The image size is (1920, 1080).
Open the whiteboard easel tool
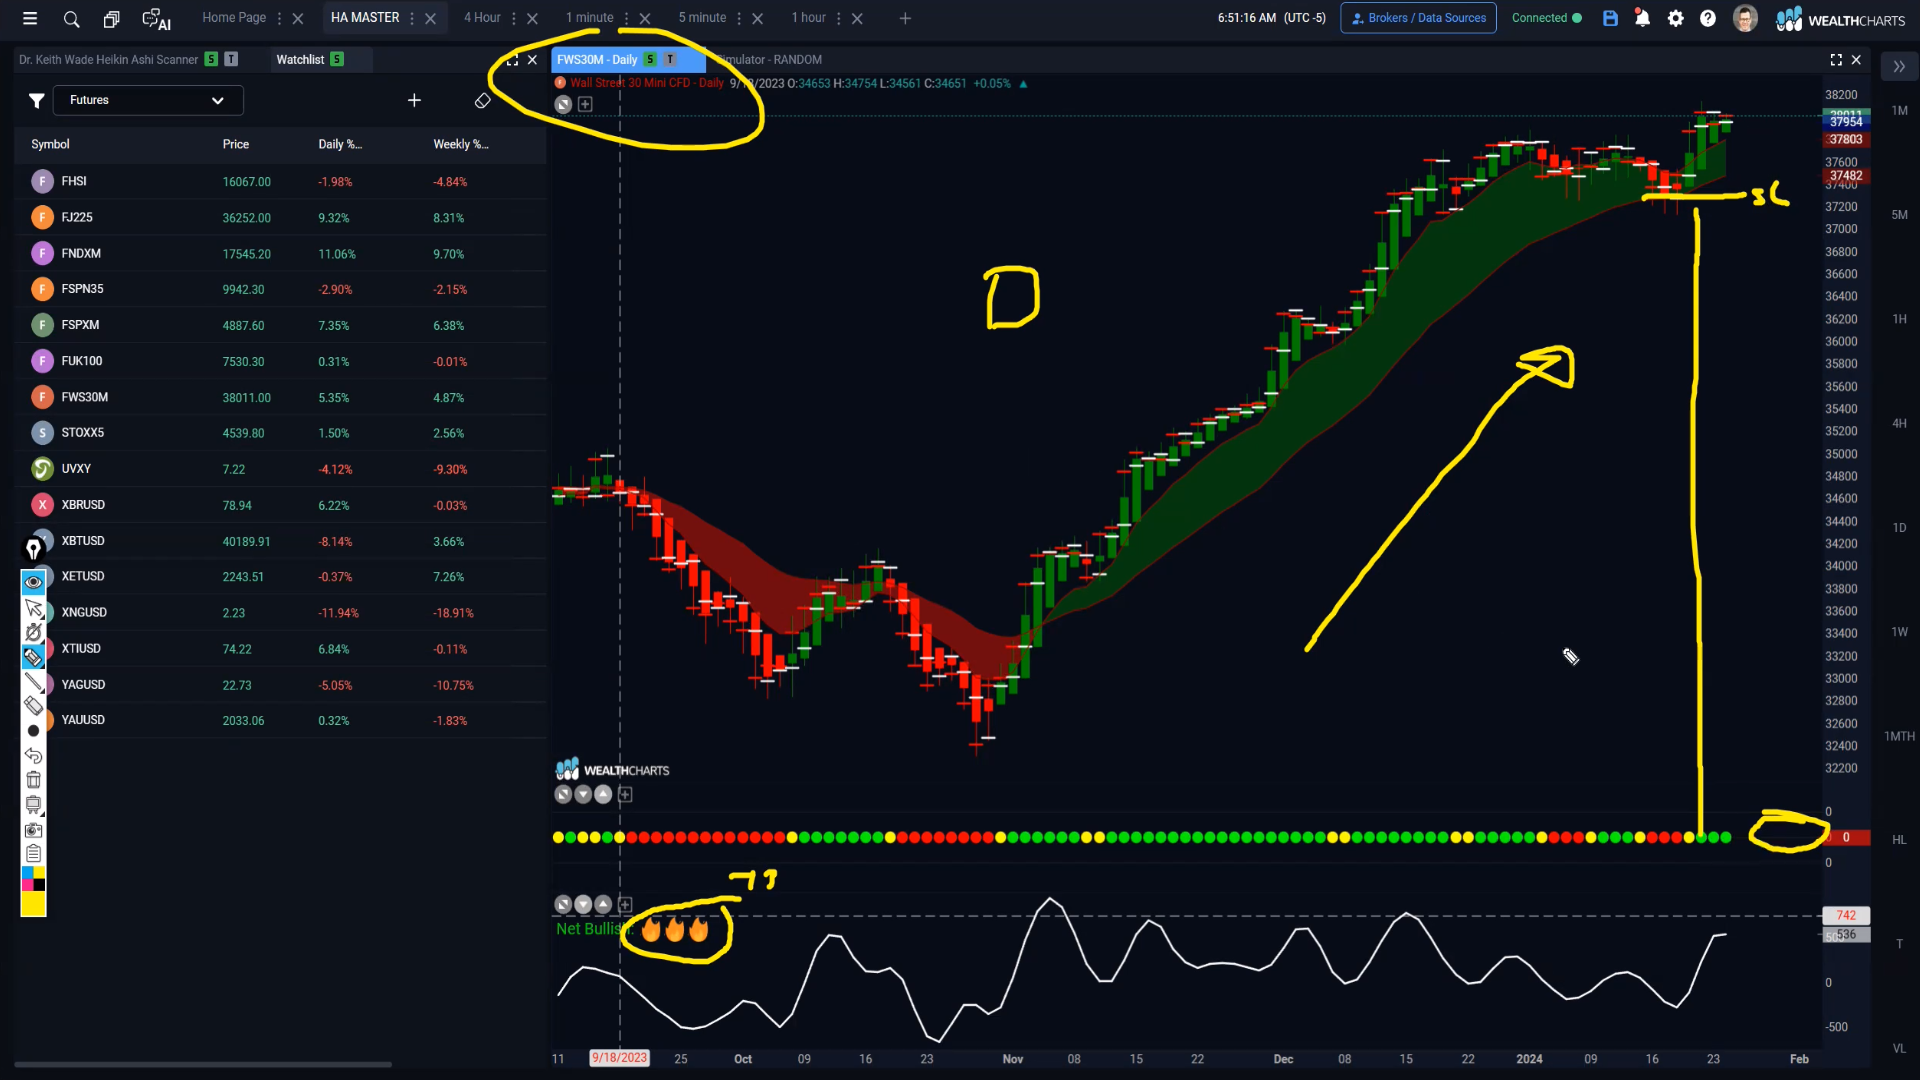tap(33, 805)
